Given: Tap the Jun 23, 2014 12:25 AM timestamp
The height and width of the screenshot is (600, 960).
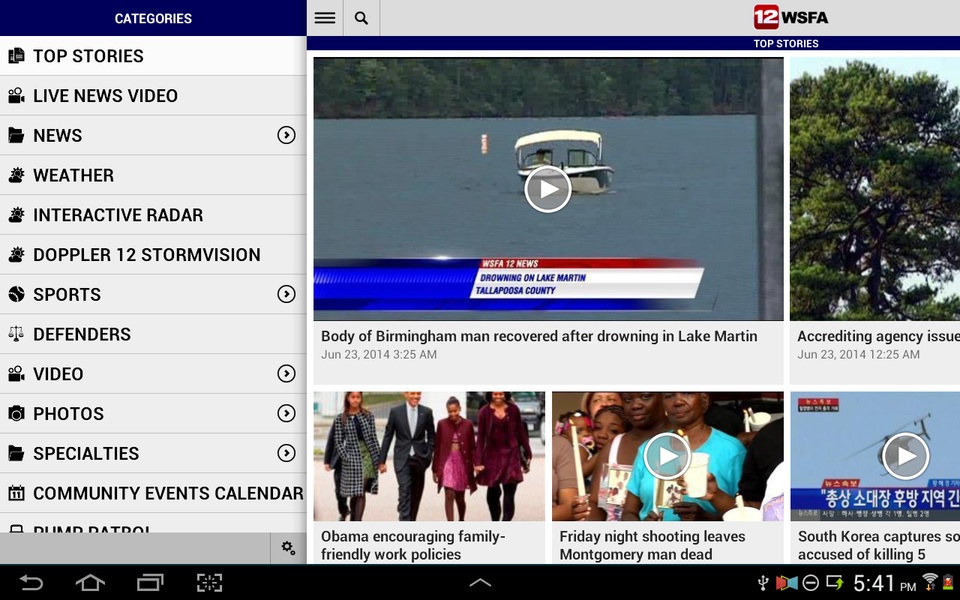Looking at the screenshot, I should point(858,354).
